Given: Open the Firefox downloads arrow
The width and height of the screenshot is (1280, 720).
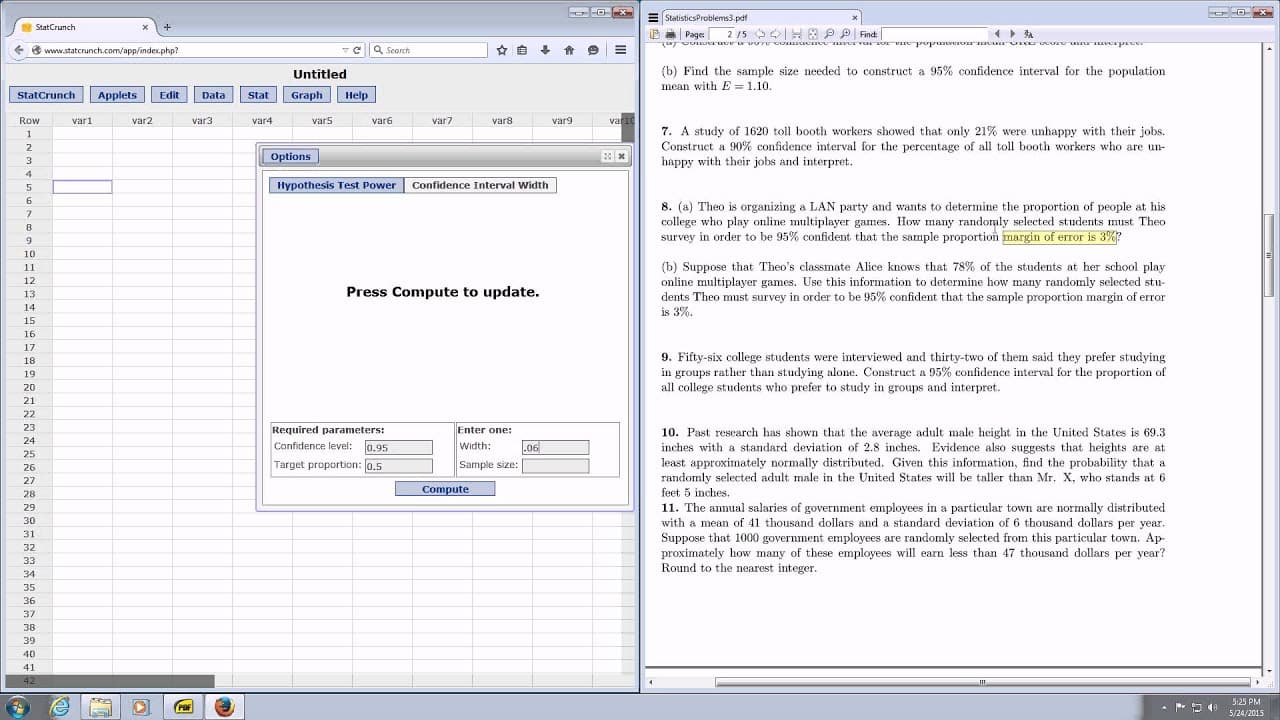Looking at the screenshot, I should pos(545,50).
